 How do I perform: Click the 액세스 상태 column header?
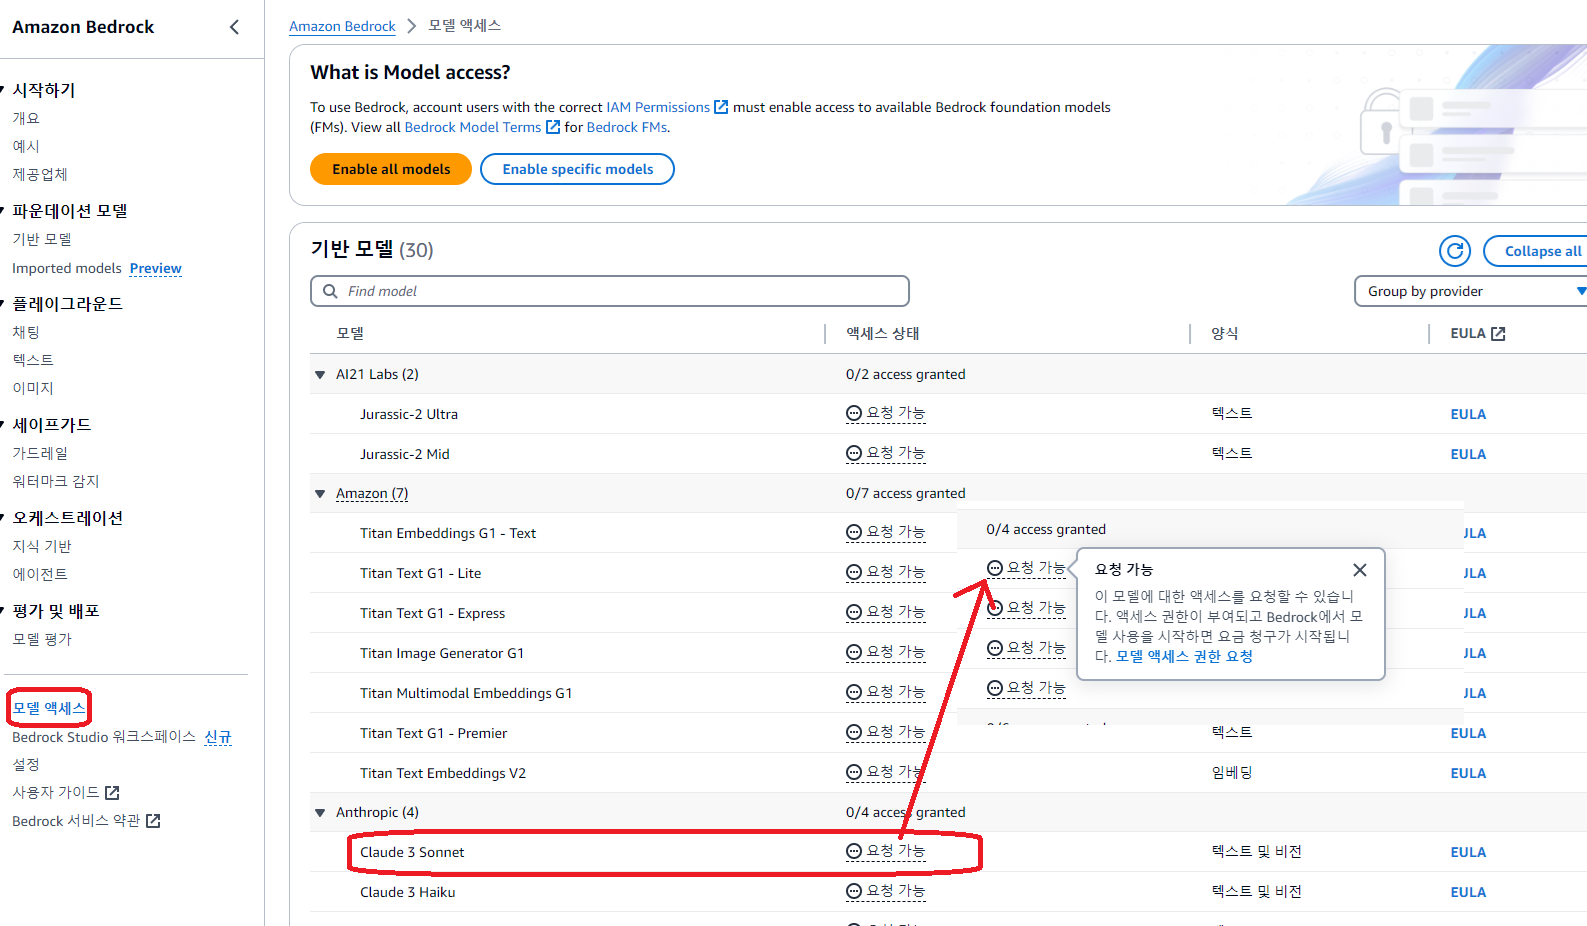[883, 333]
